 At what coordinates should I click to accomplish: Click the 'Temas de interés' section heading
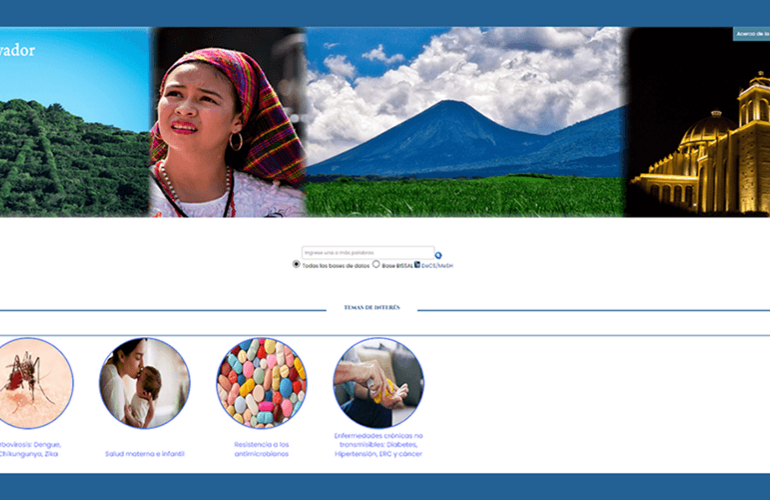371,308
